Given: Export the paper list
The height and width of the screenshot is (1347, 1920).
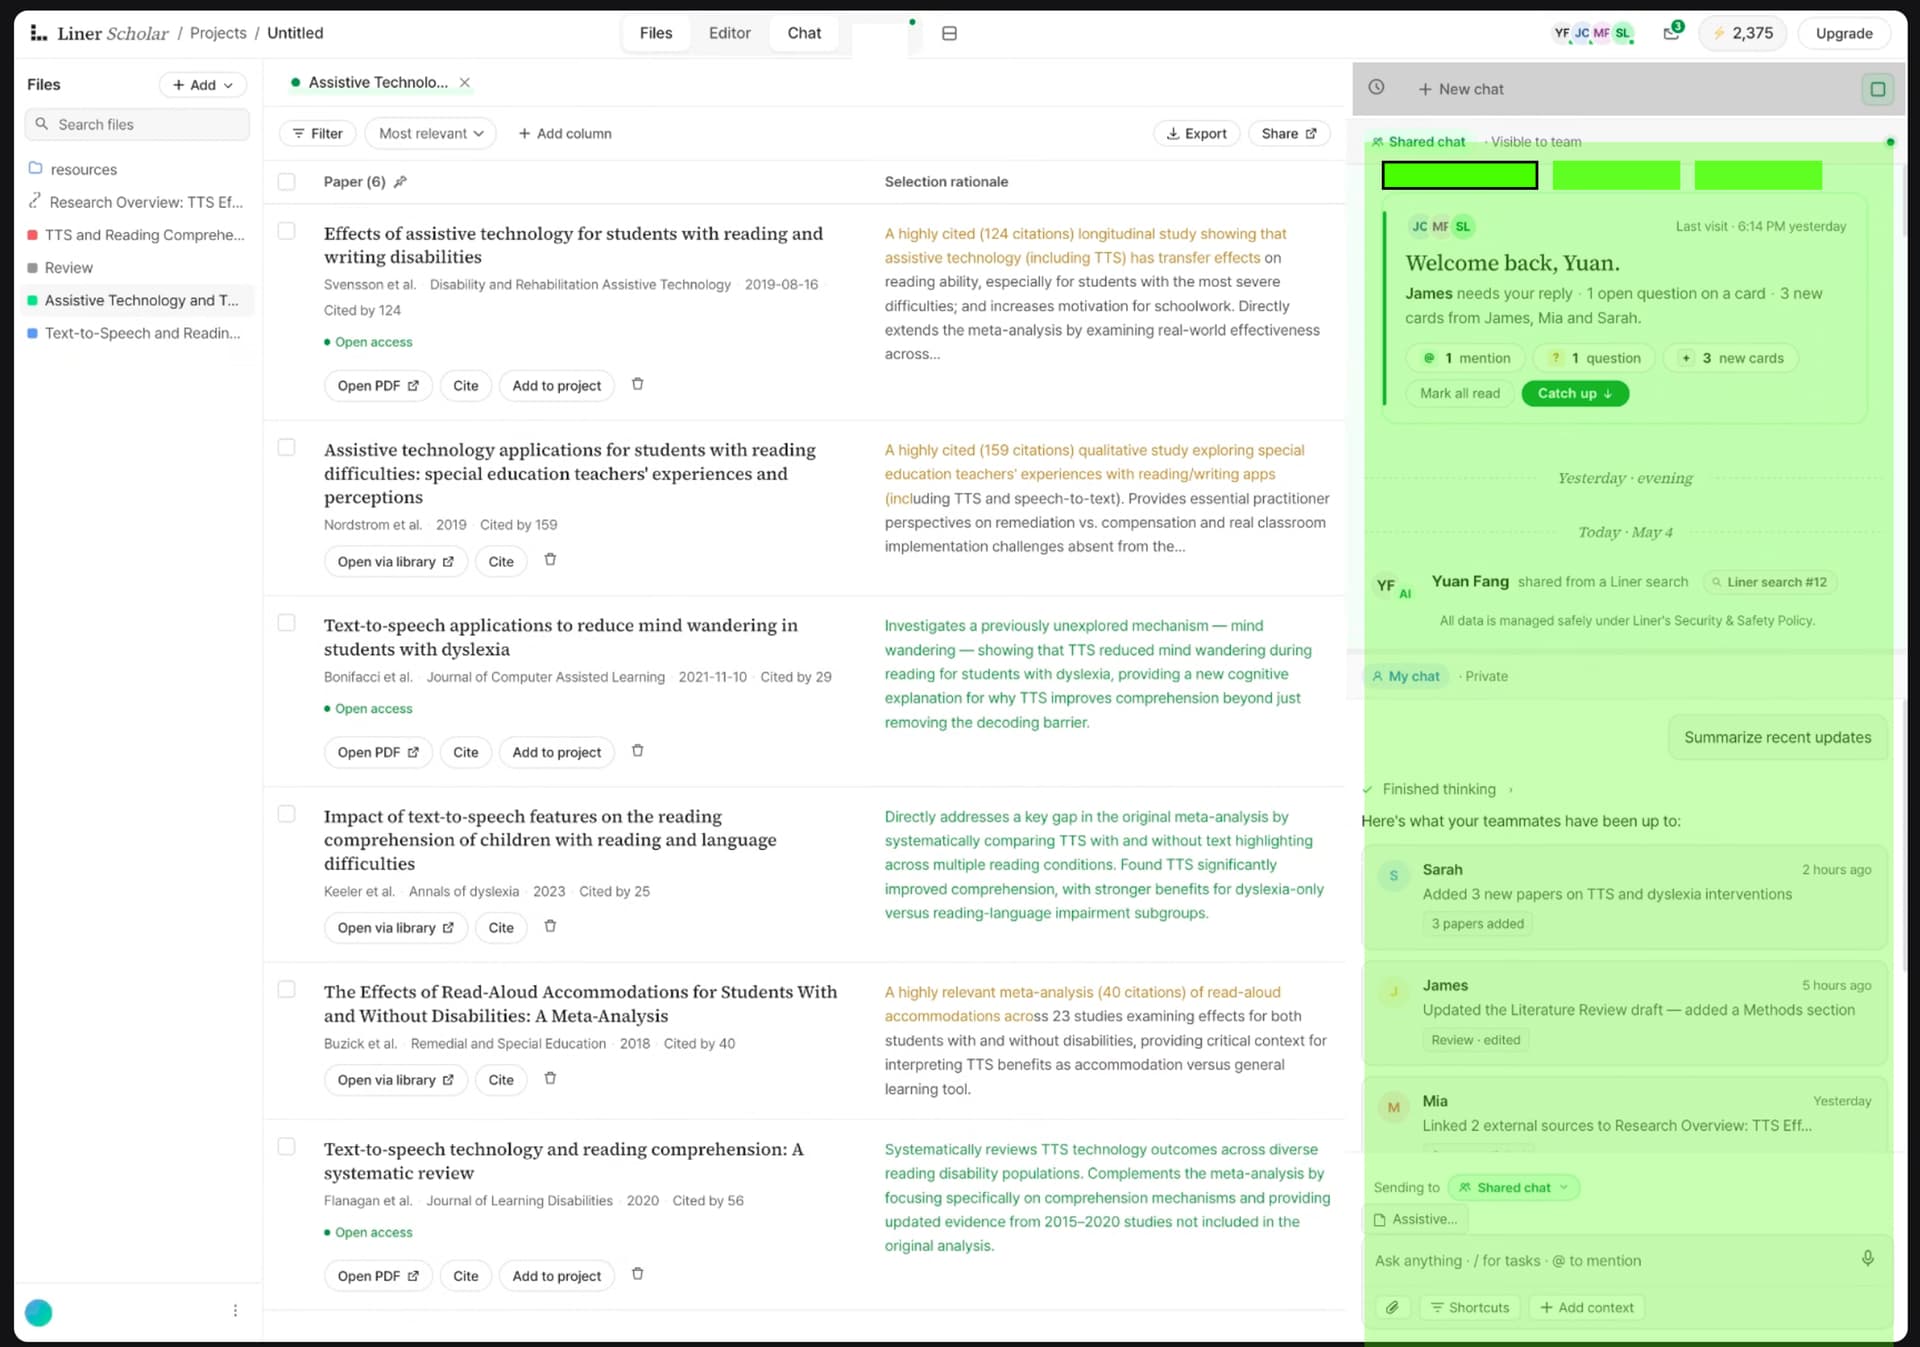Looking at the screenshot, I should pyautogui.click(x=1197, y=134).
